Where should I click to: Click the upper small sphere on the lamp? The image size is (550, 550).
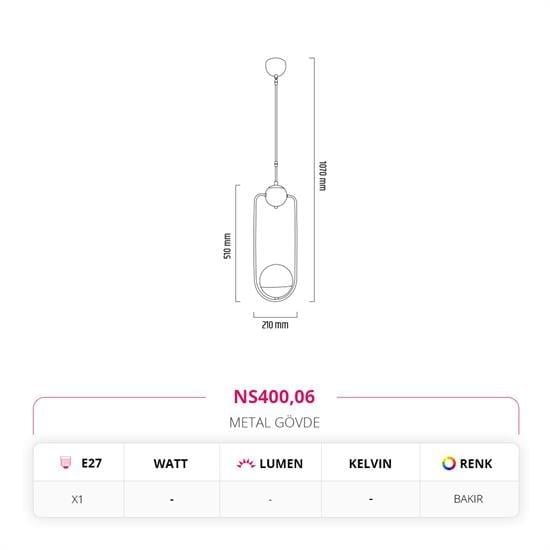pyautogui.click(x=276, y=196)
